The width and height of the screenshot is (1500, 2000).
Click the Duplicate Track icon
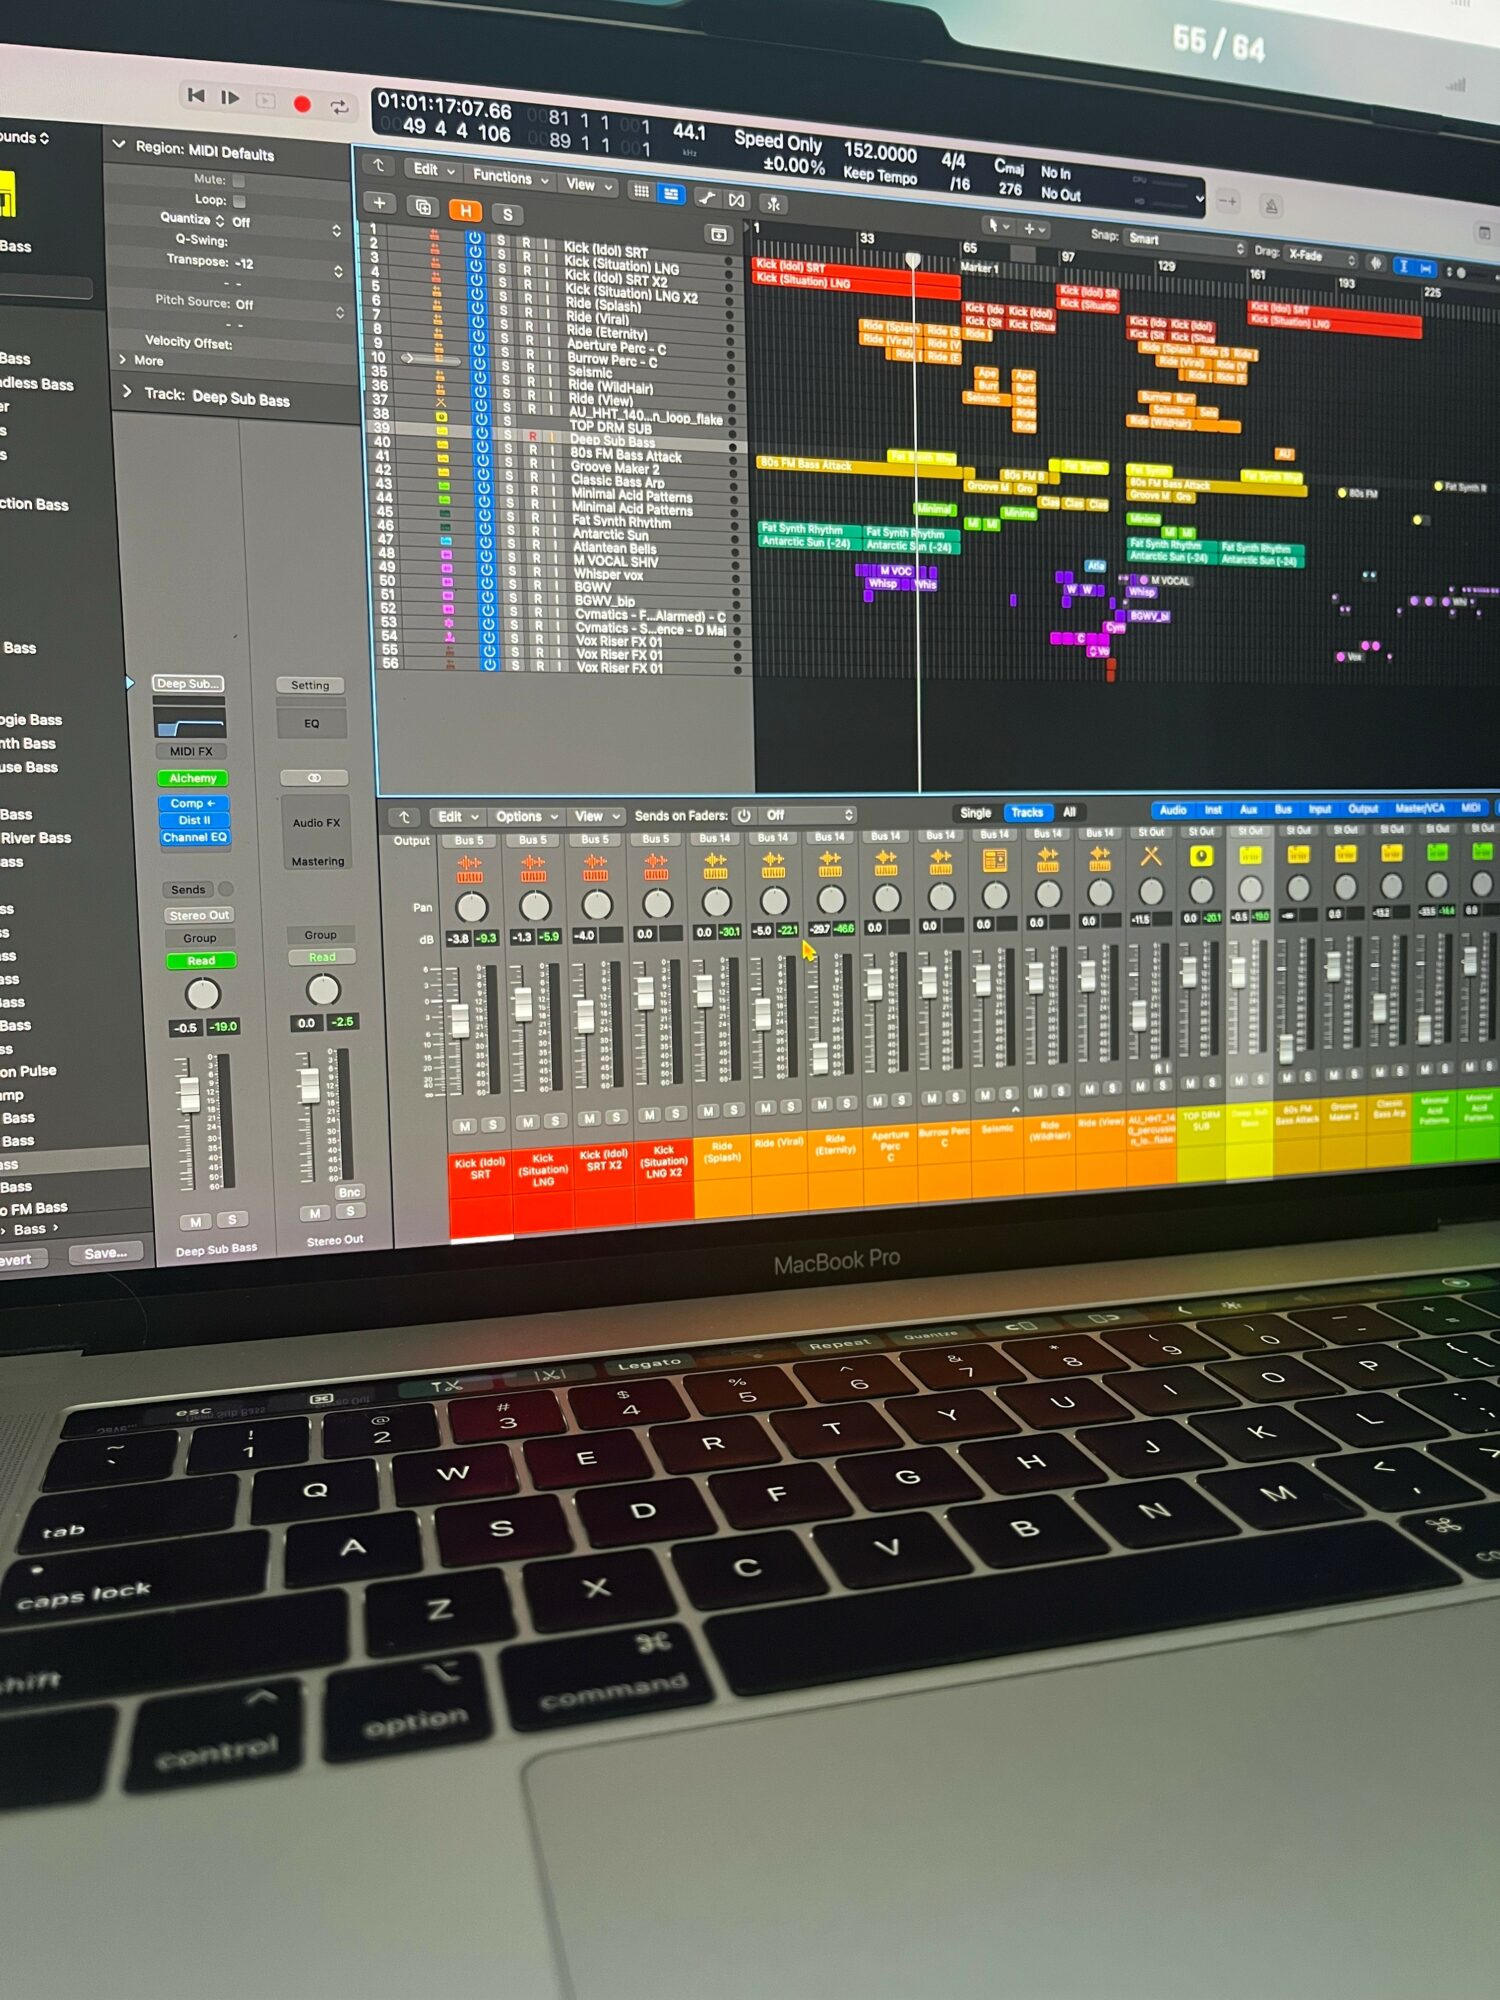[x=423, y=207]
